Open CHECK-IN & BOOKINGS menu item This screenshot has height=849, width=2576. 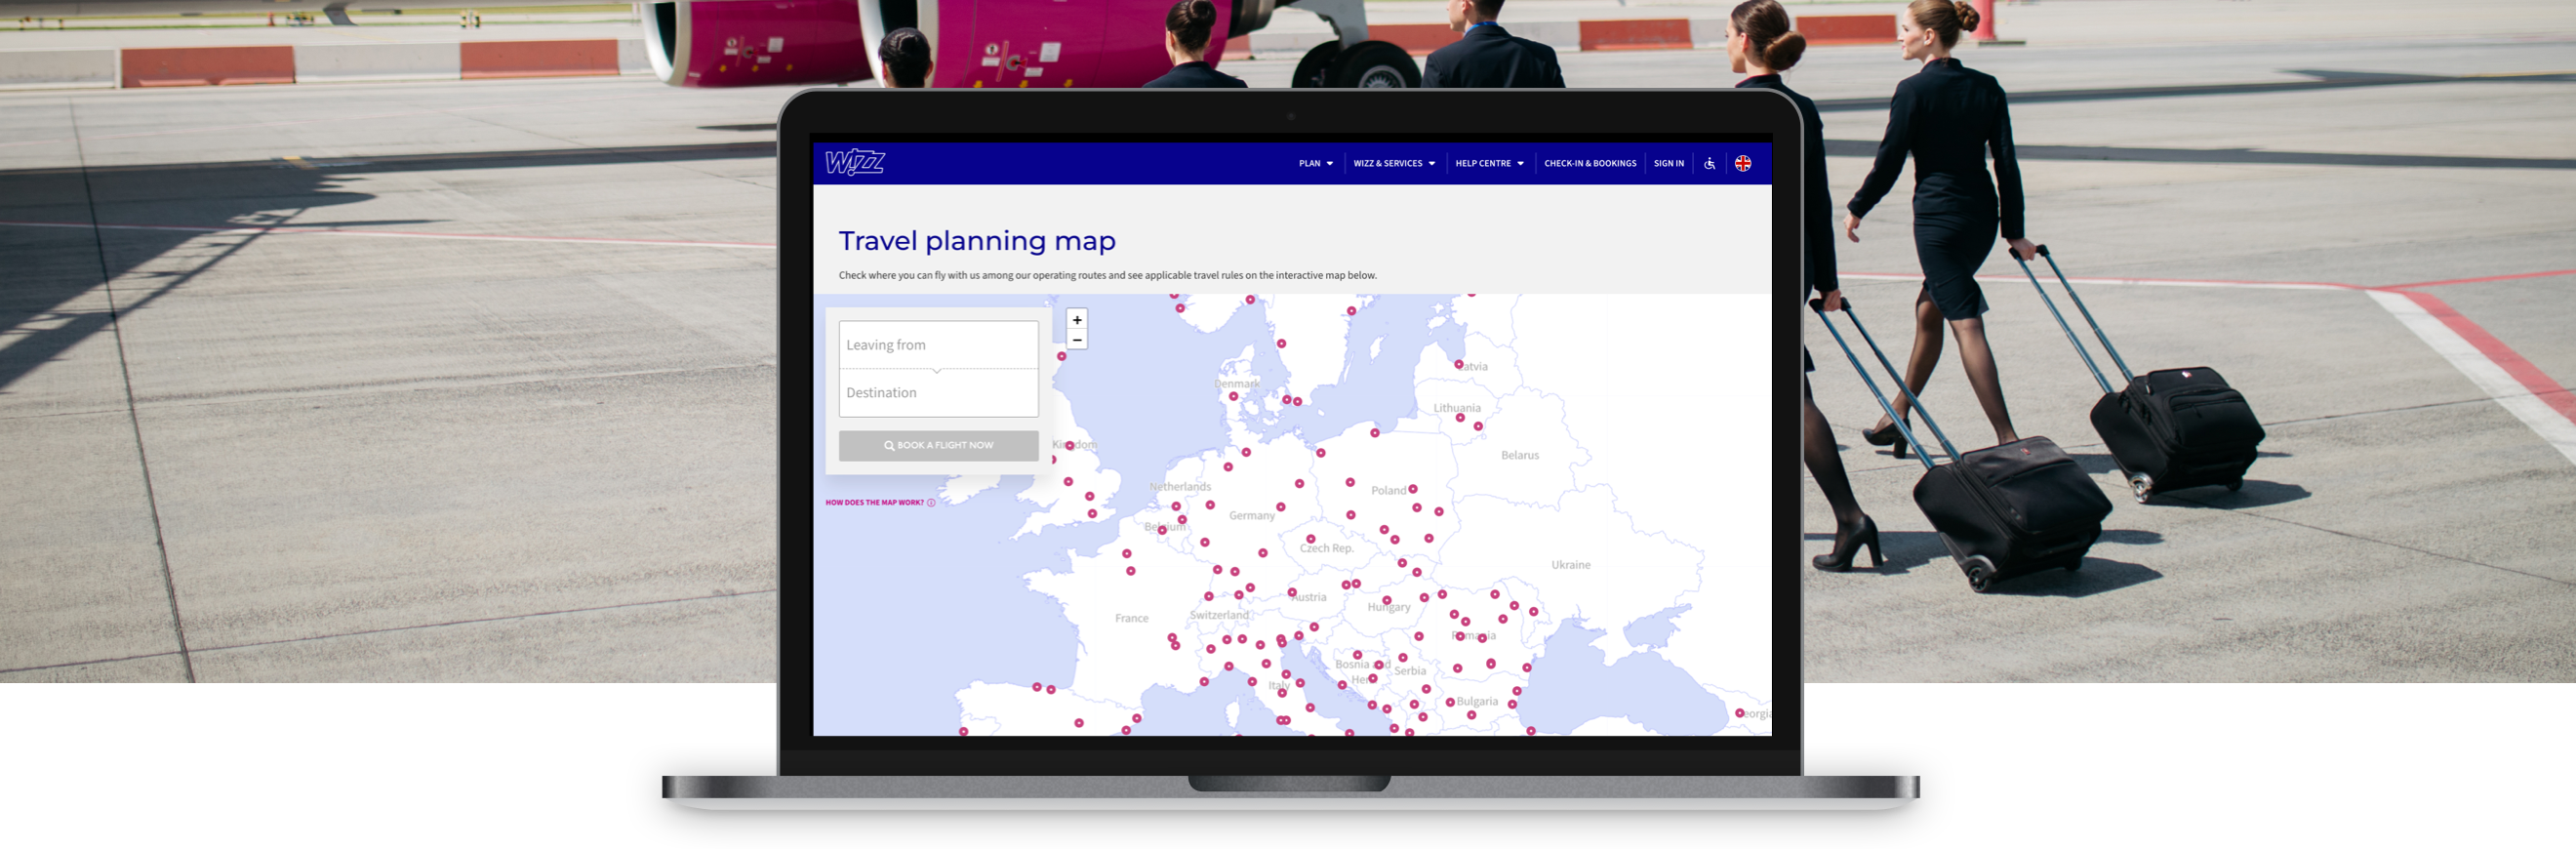pyautogui.click(x=1590, y=164)
